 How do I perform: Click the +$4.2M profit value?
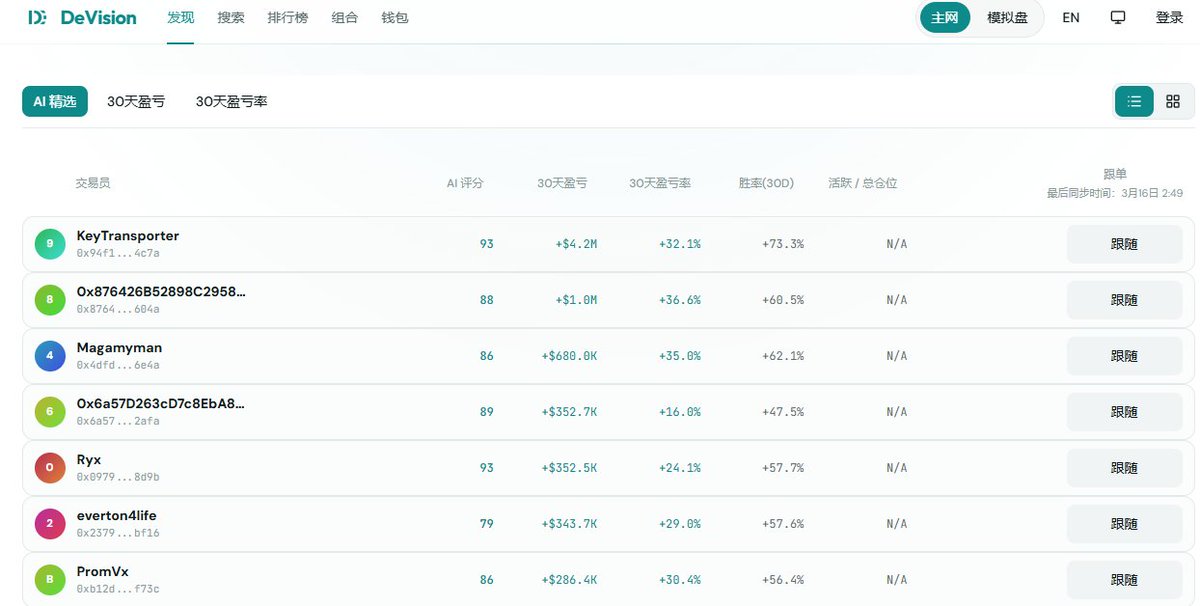576,244
